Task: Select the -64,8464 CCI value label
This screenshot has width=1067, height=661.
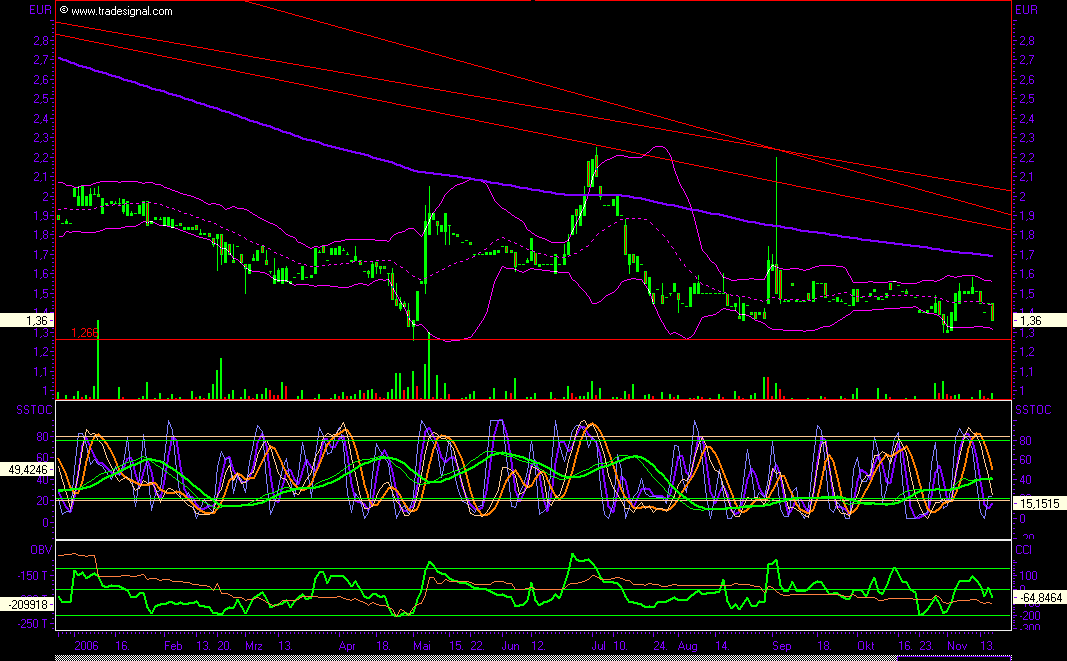Action: click(x=1039, y=597)
